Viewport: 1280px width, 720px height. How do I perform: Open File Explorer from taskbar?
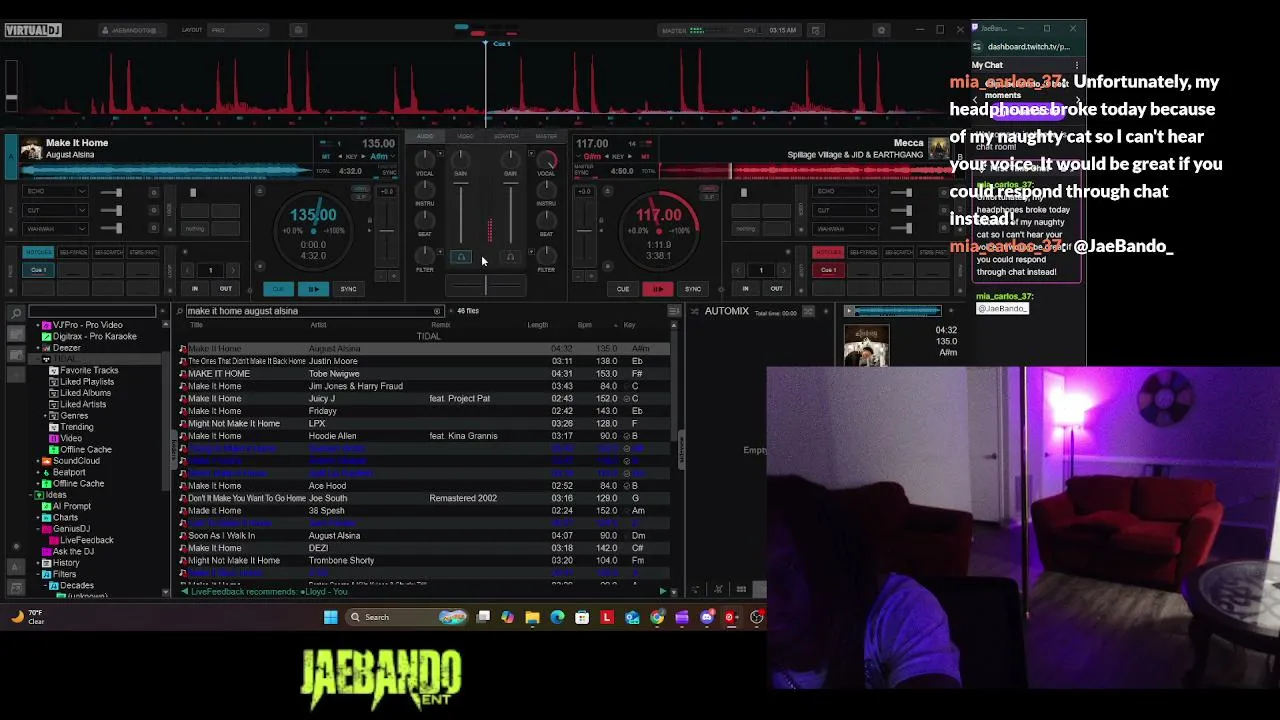(x=532, y=617)
